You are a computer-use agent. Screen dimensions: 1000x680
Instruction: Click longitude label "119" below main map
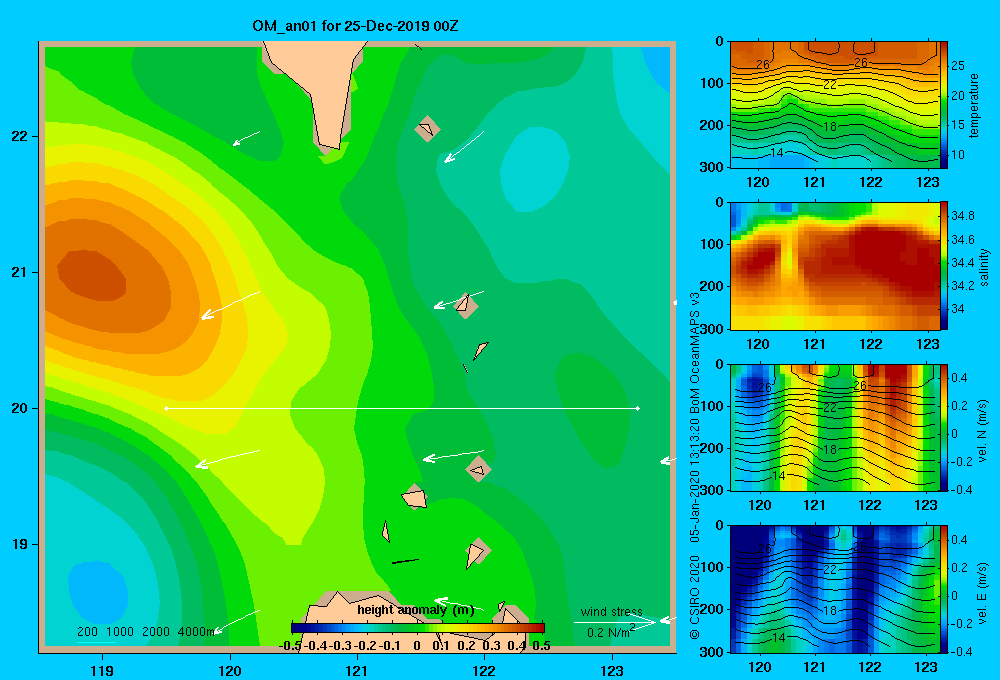click(102, 670)
